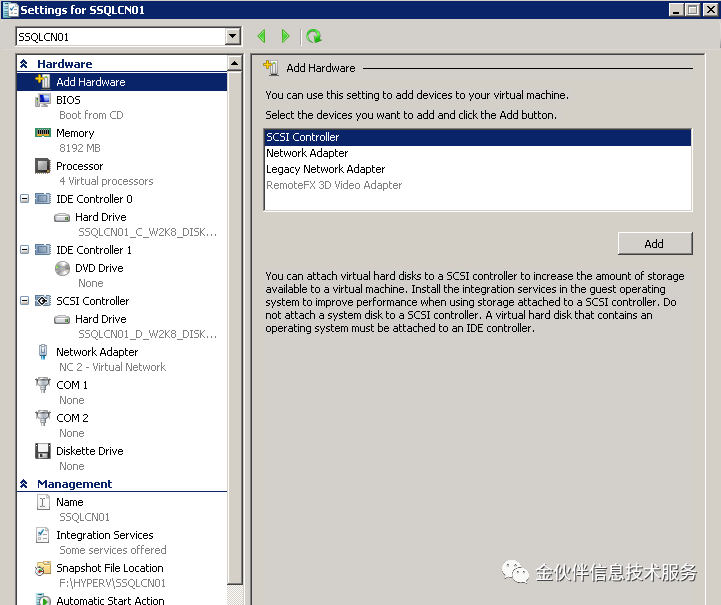Click the green forward arrow icon
721x605 pixels.
pos(285,36)
